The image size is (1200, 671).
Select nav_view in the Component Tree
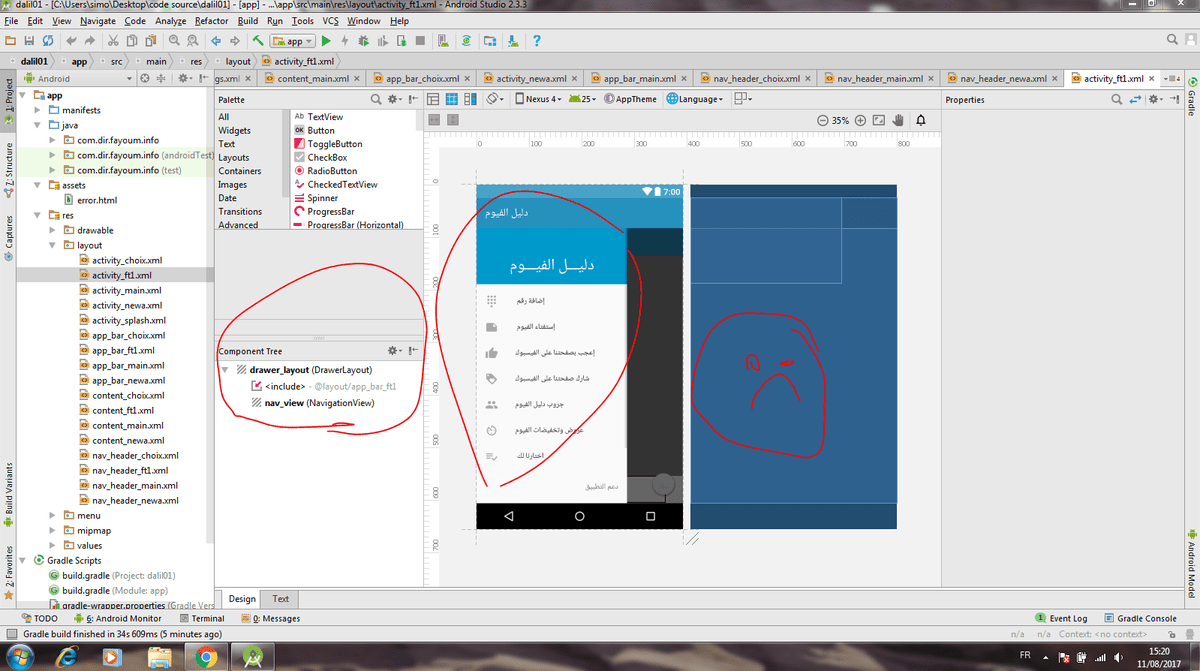(x=285, y=403)
